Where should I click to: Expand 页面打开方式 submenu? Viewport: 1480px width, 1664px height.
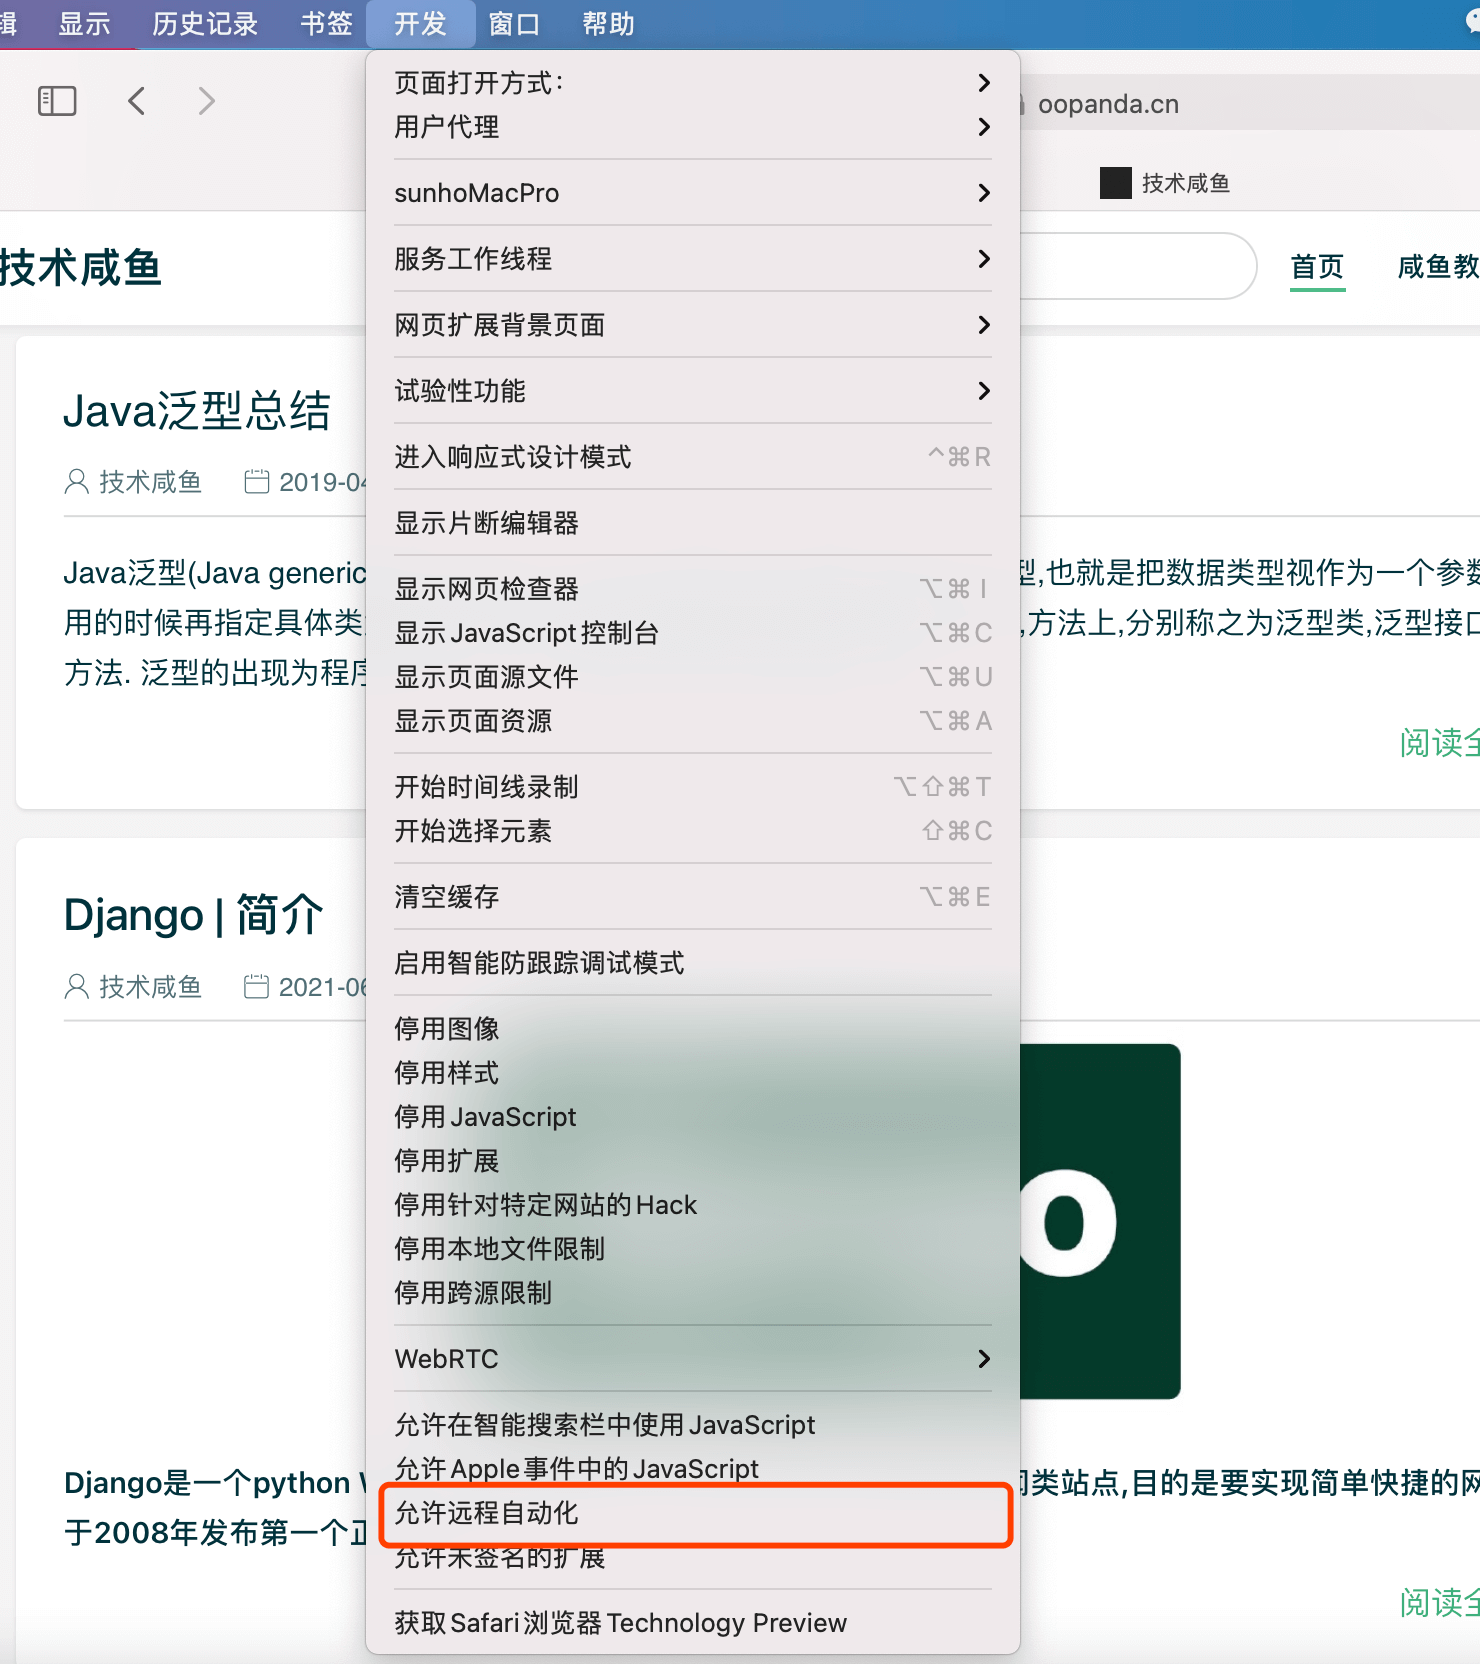pos(693,83)
